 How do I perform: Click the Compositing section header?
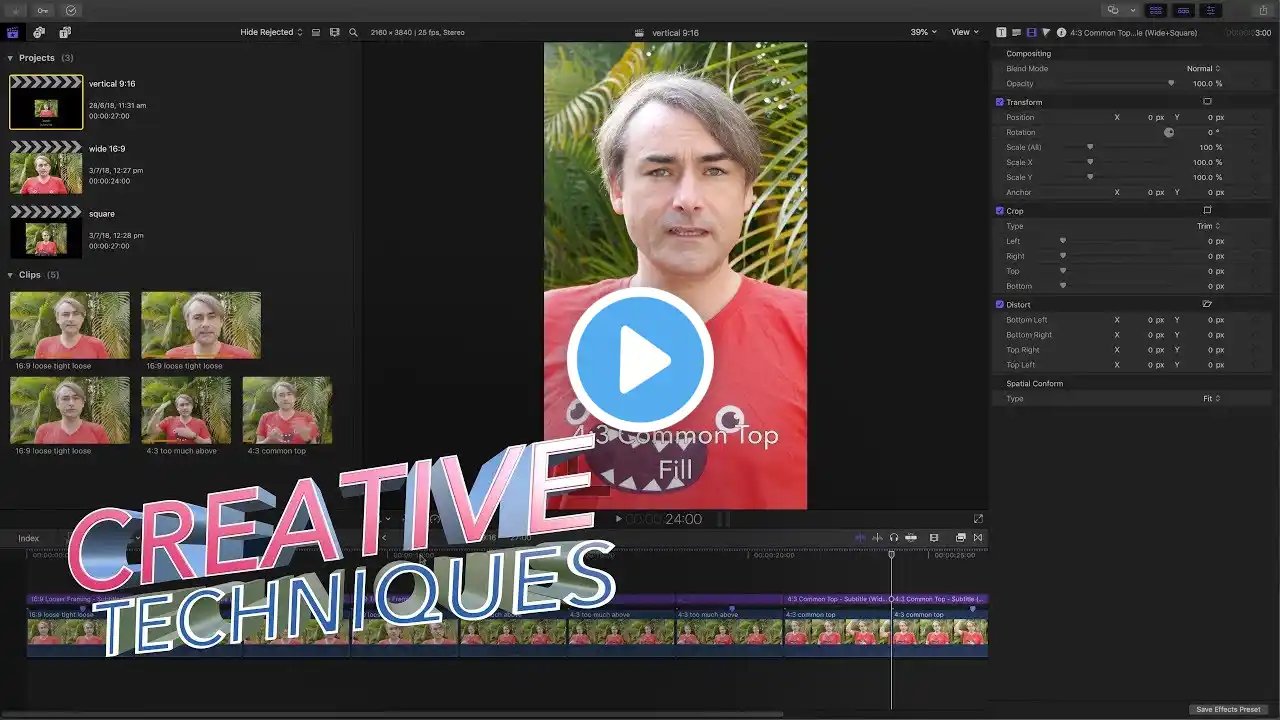coord(1028,54)
